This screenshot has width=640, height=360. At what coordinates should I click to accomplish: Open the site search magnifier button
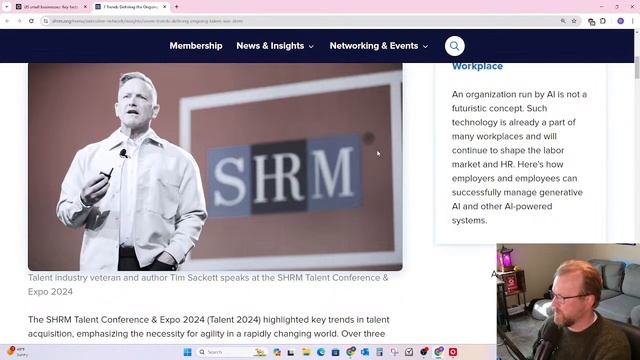[454, 46]
